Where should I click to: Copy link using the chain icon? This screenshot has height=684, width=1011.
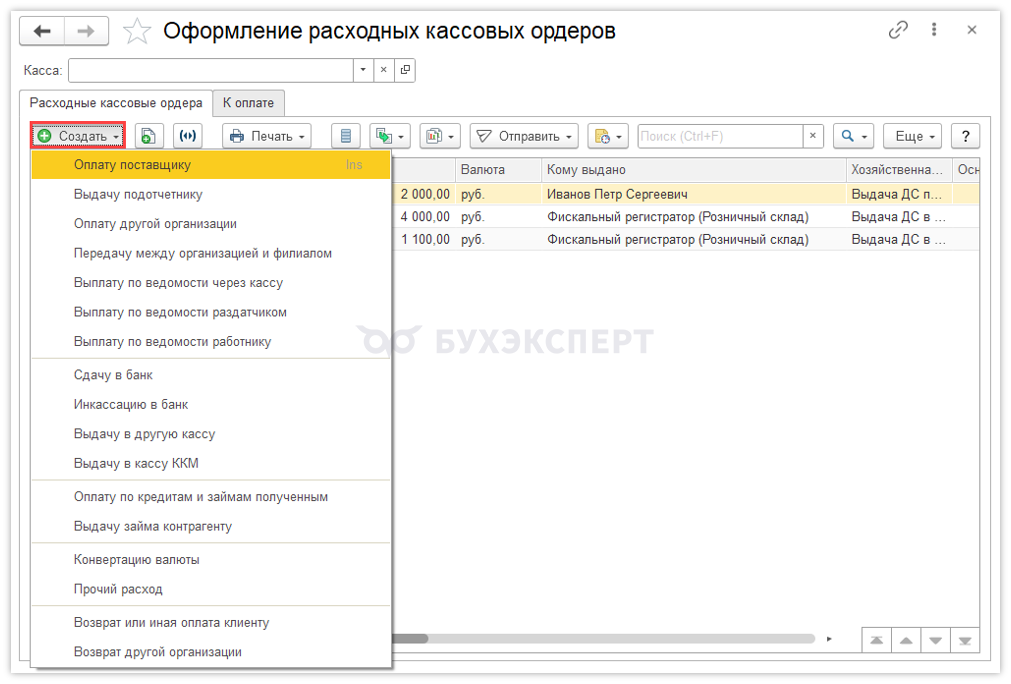coord(898,31)
